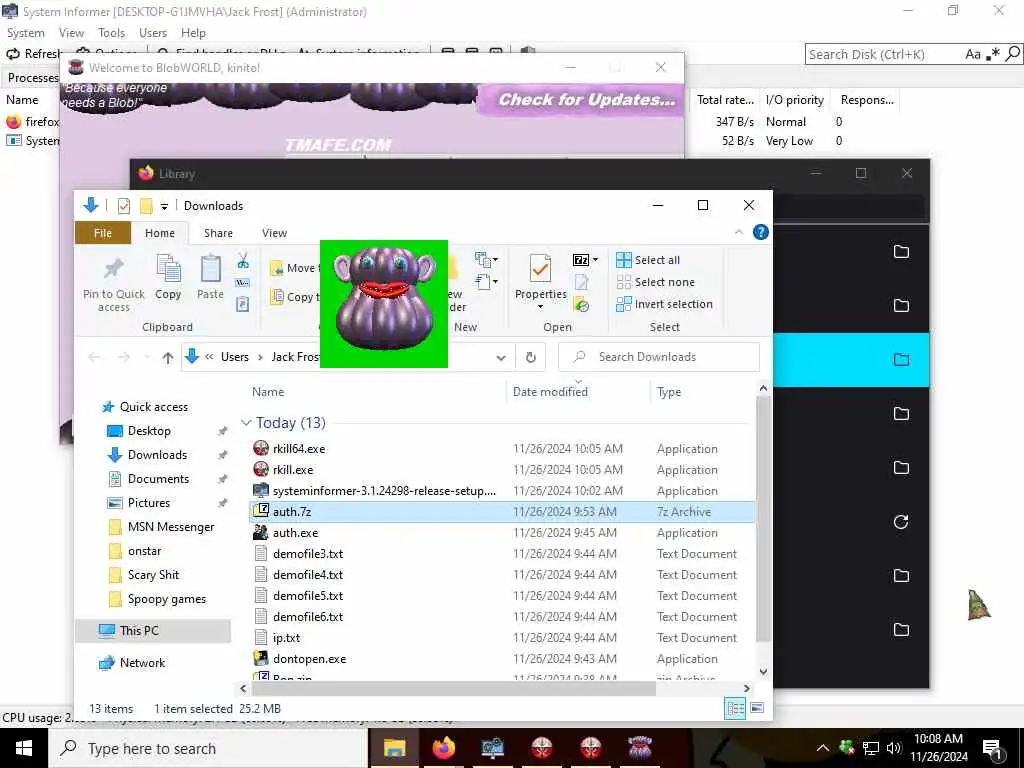Click the 7z open-with icon in ribbon
Viewport: 1024px width, 768px height.
(x=581, y=260)
